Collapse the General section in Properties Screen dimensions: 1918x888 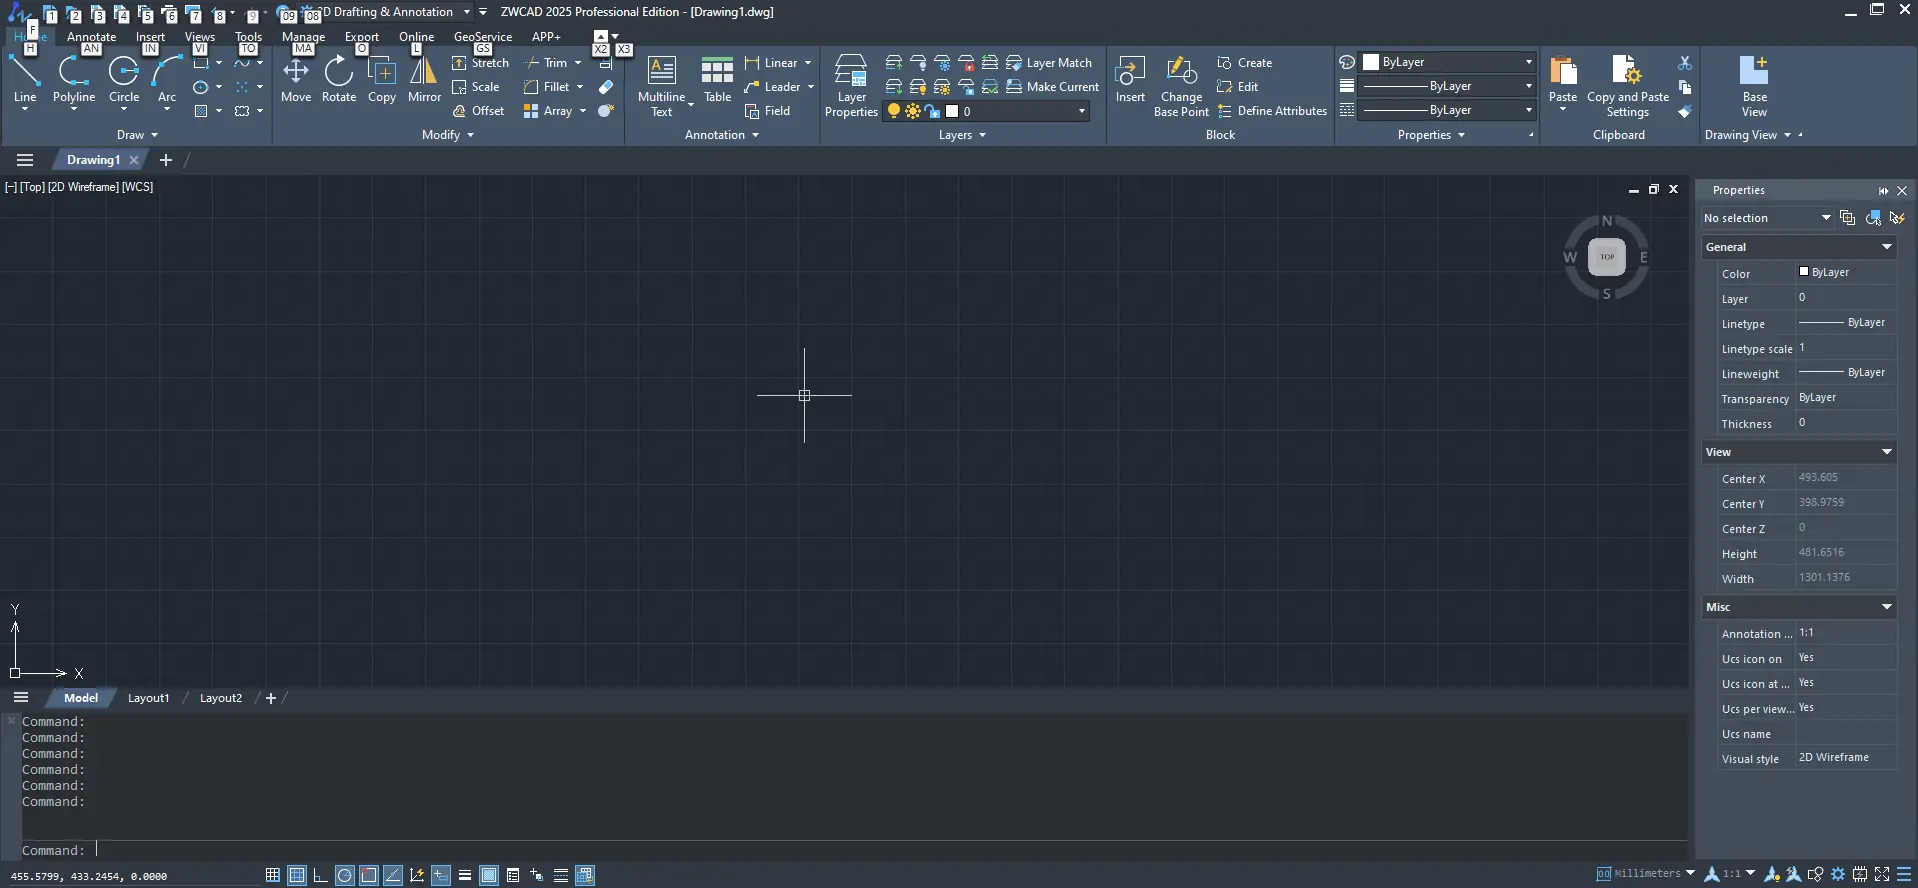pos(1887,247)
